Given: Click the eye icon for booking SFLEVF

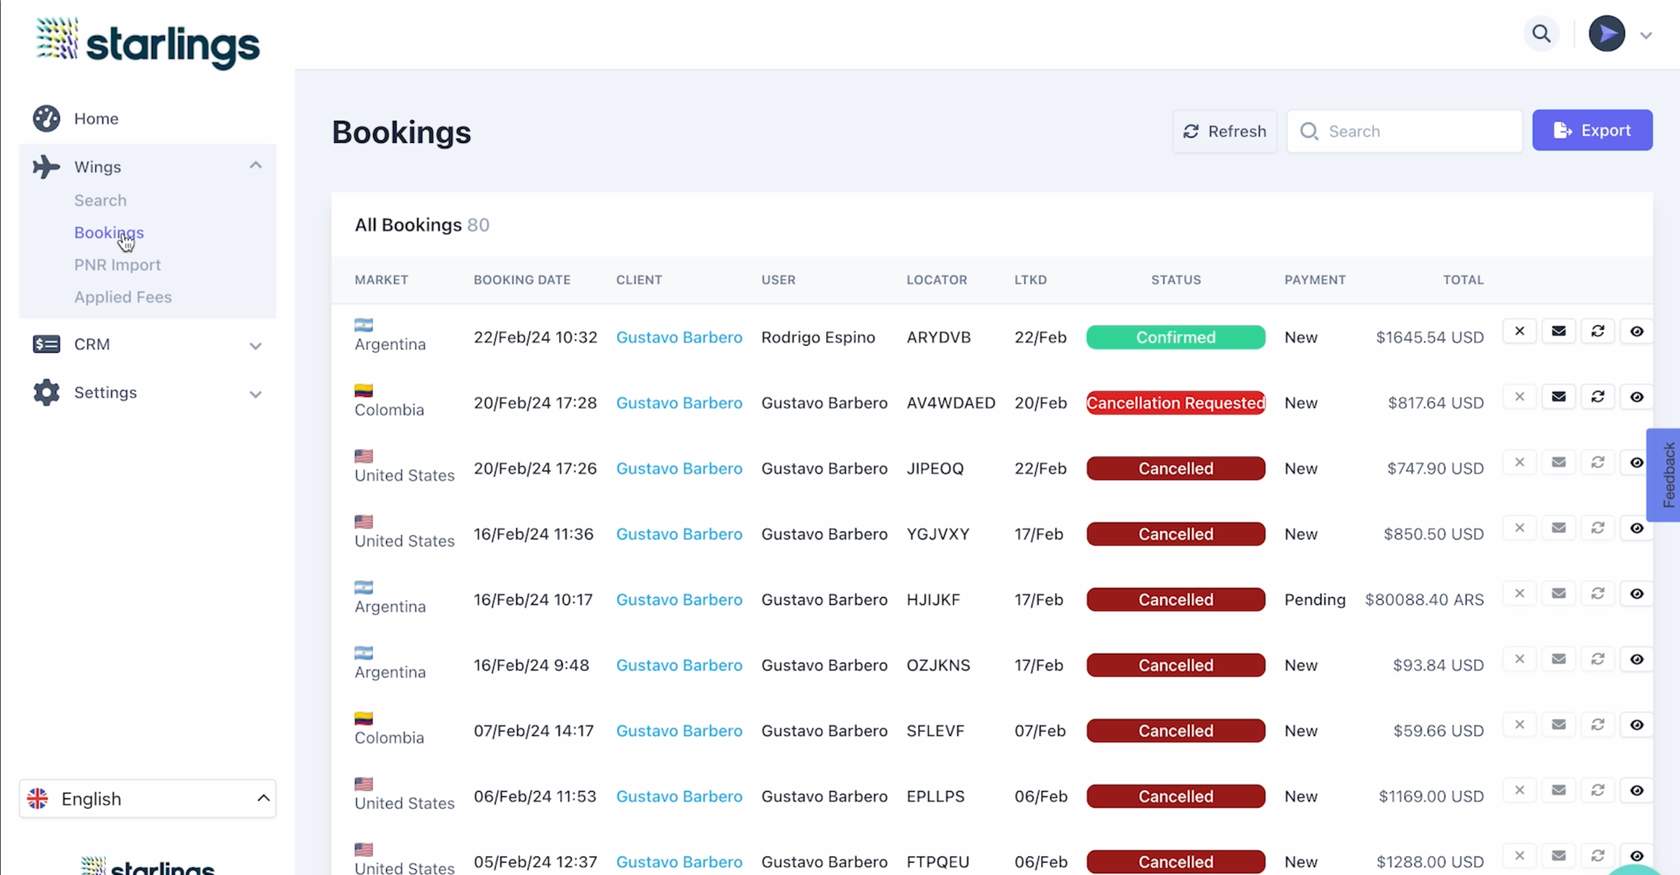Looking at the screenshot, I should (x=1636, y=725).
